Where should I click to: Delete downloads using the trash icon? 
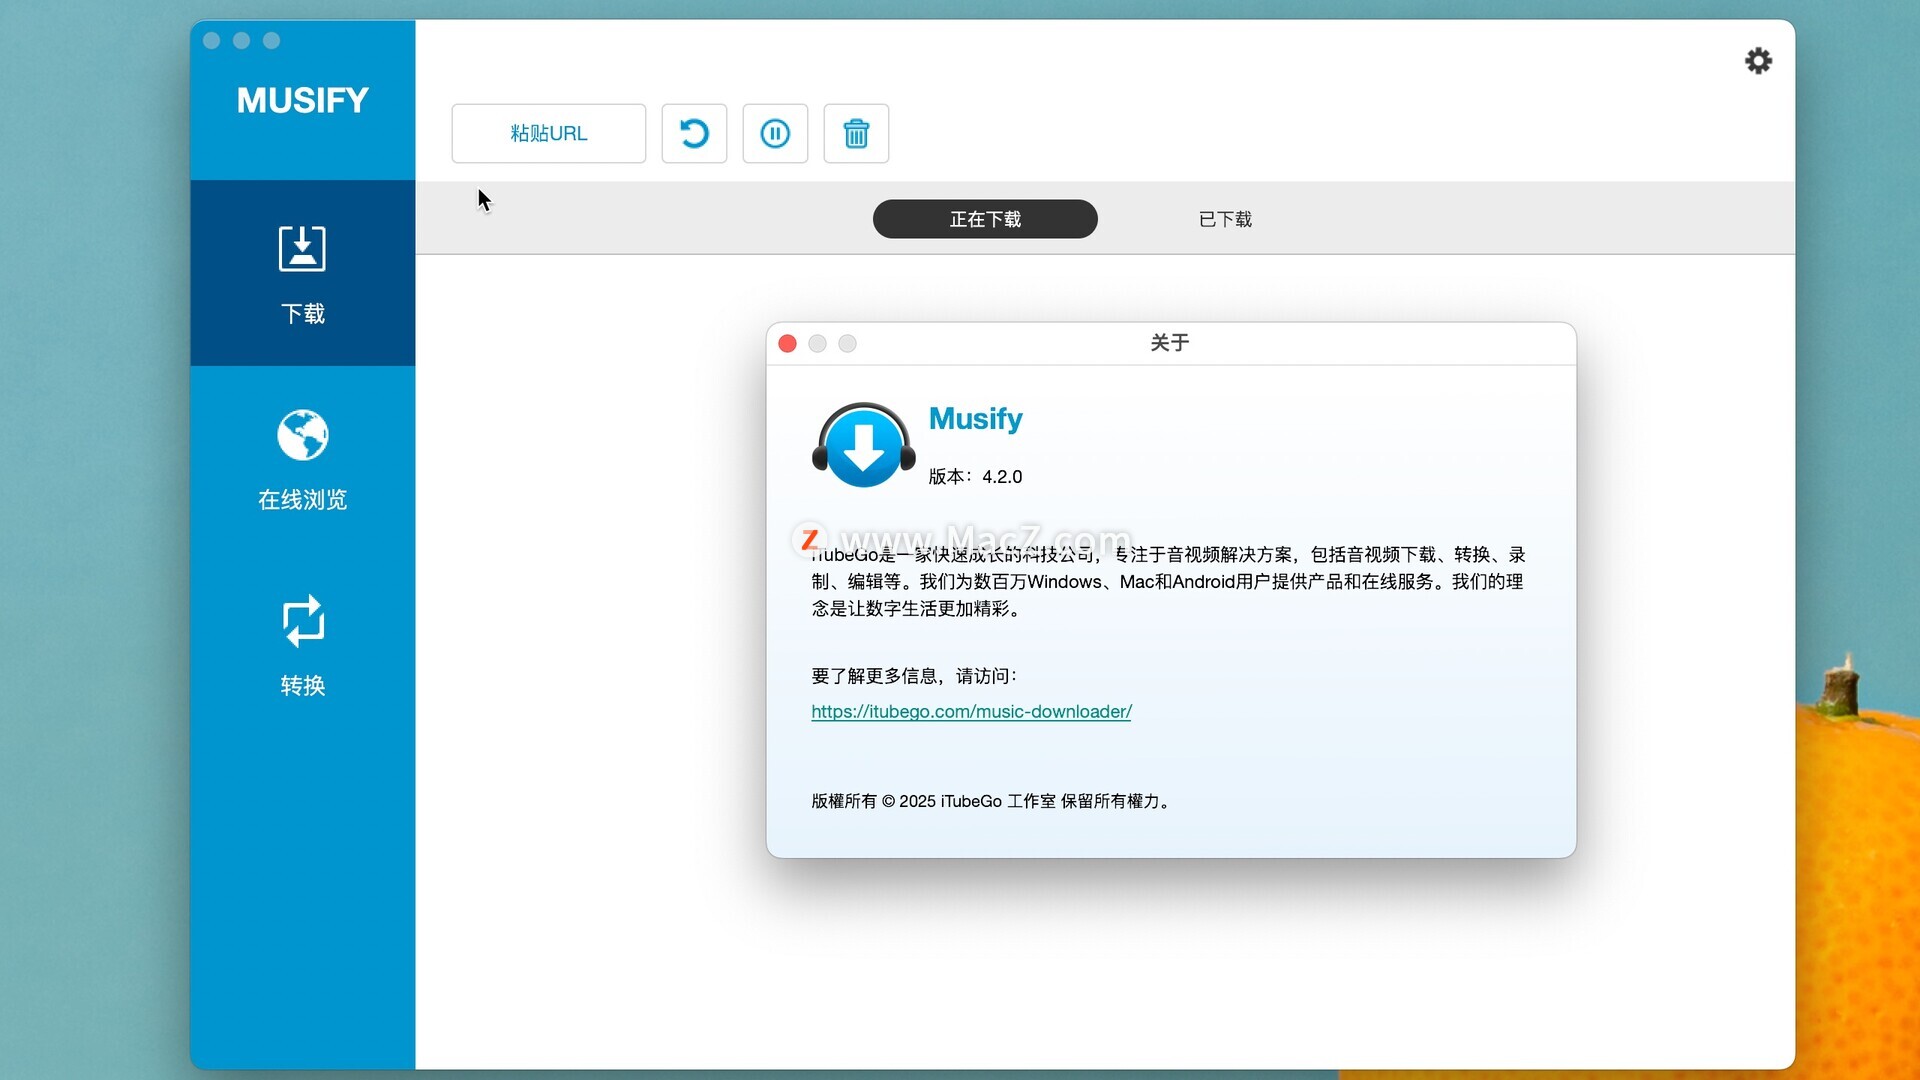click(x=856, y=133)
